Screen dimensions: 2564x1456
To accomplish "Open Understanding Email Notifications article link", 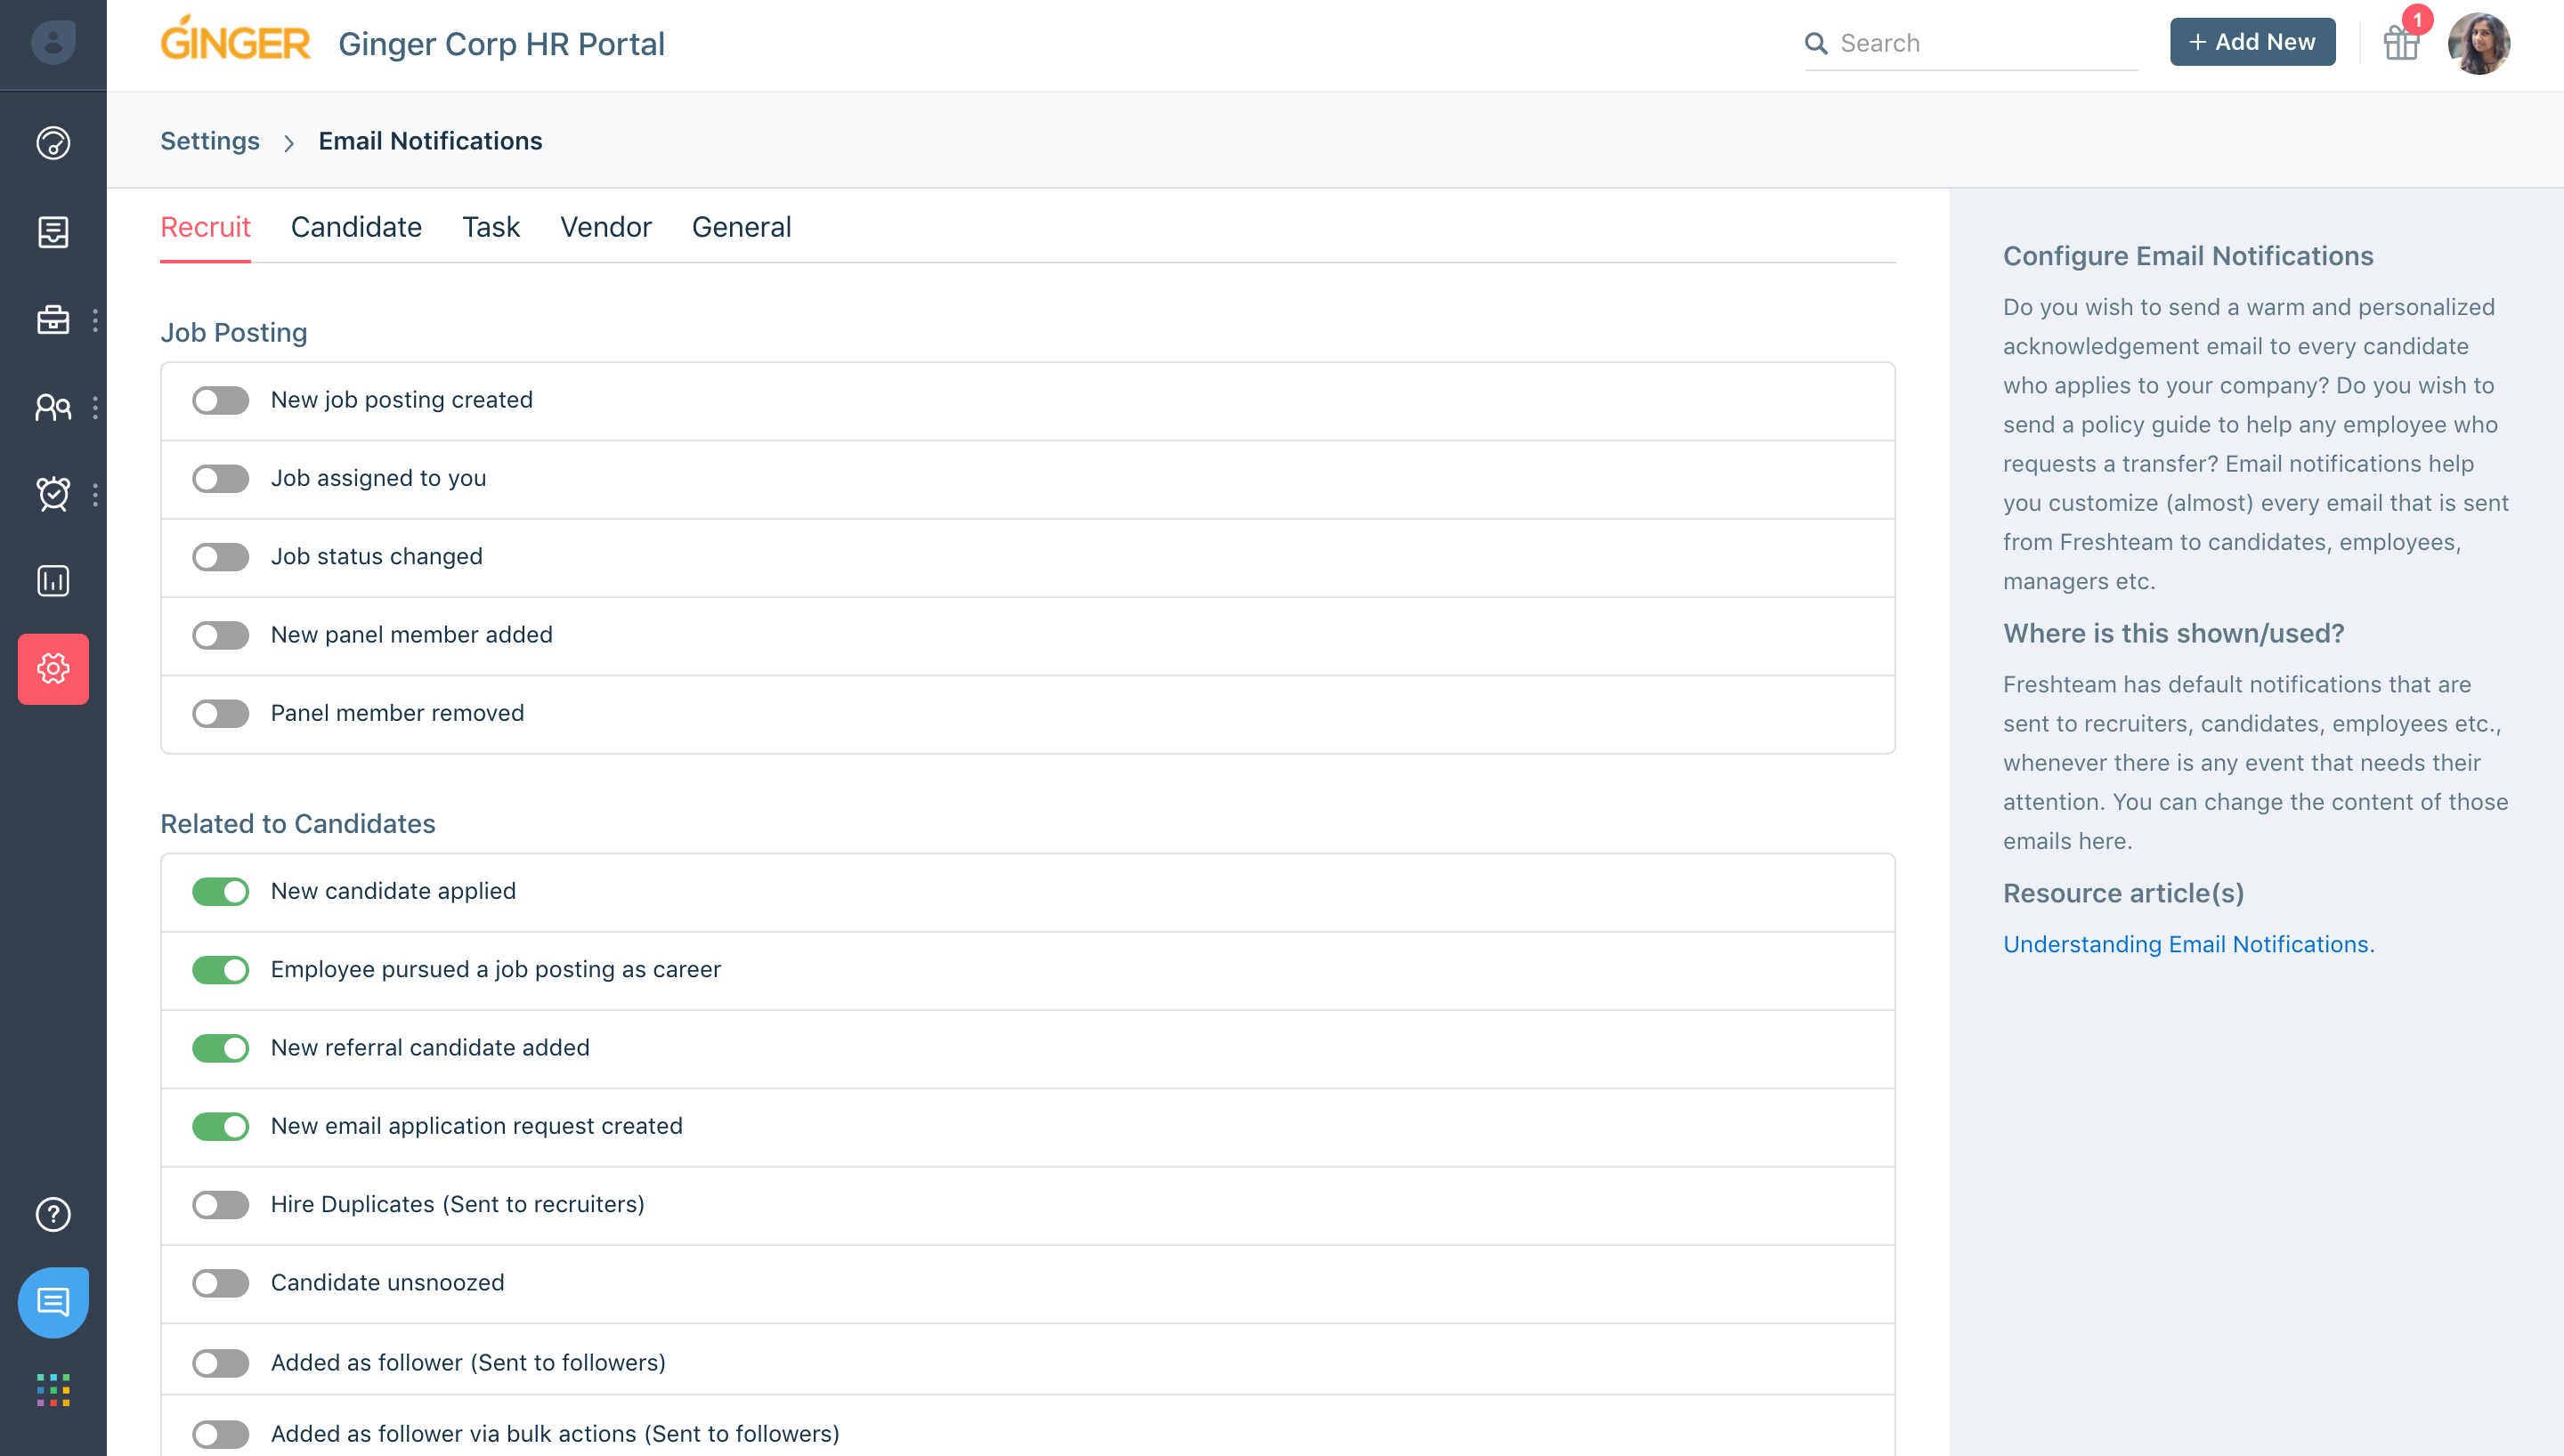I will click(x=2188, y=944).
